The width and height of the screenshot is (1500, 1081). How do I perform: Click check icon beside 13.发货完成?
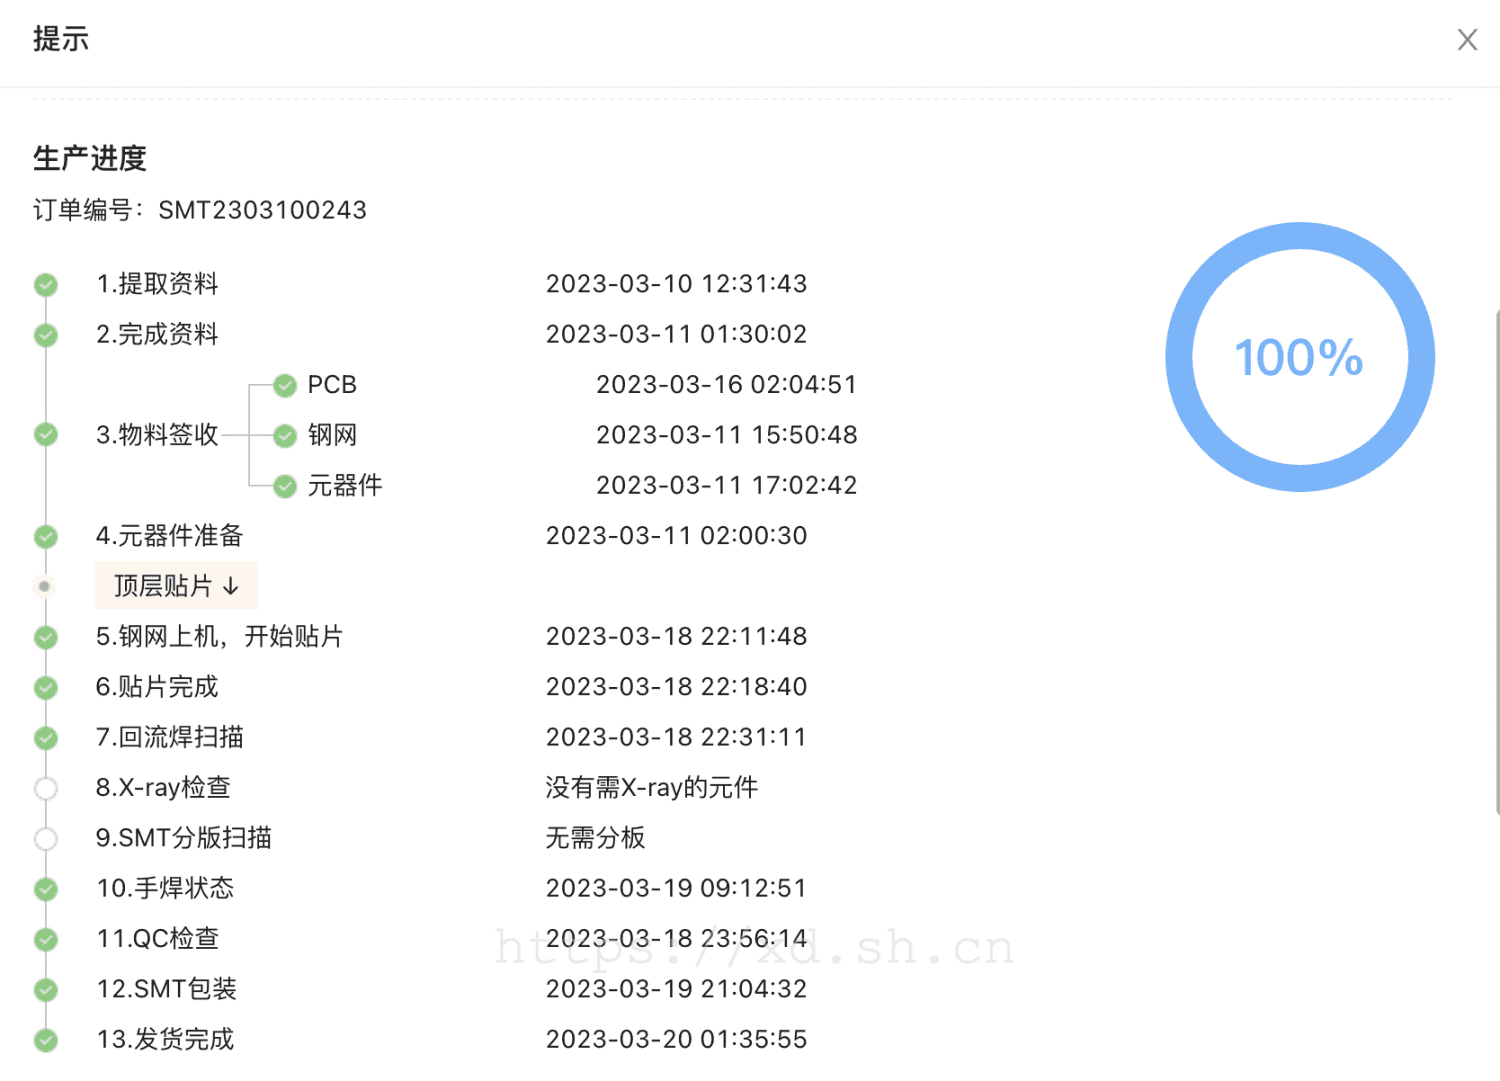tap(46, 1040)
